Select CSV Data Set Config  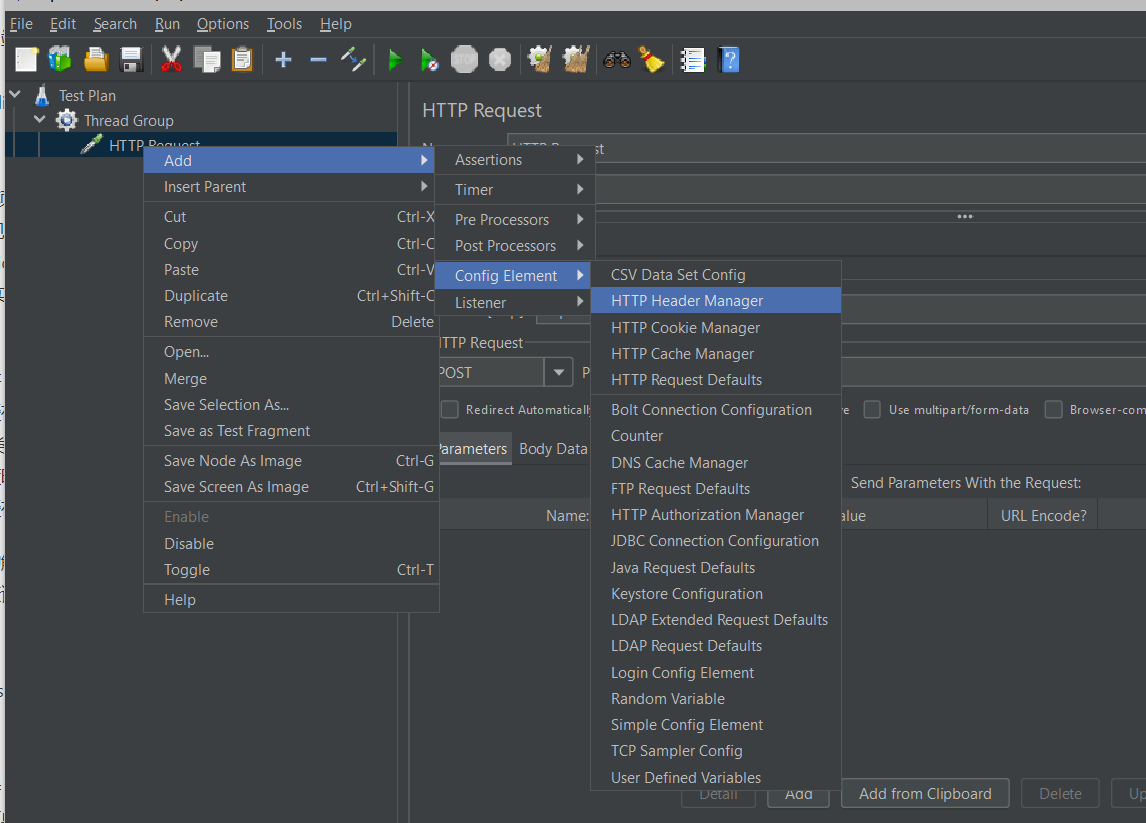tap(716, 275)
